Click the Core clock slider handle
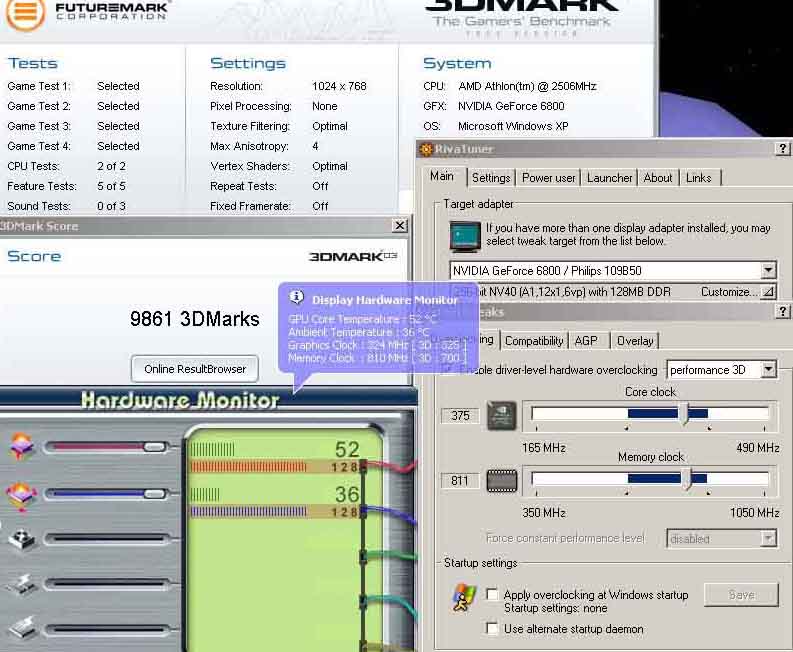793x652 pixels. pyautogui.click(x=684, y=413)
